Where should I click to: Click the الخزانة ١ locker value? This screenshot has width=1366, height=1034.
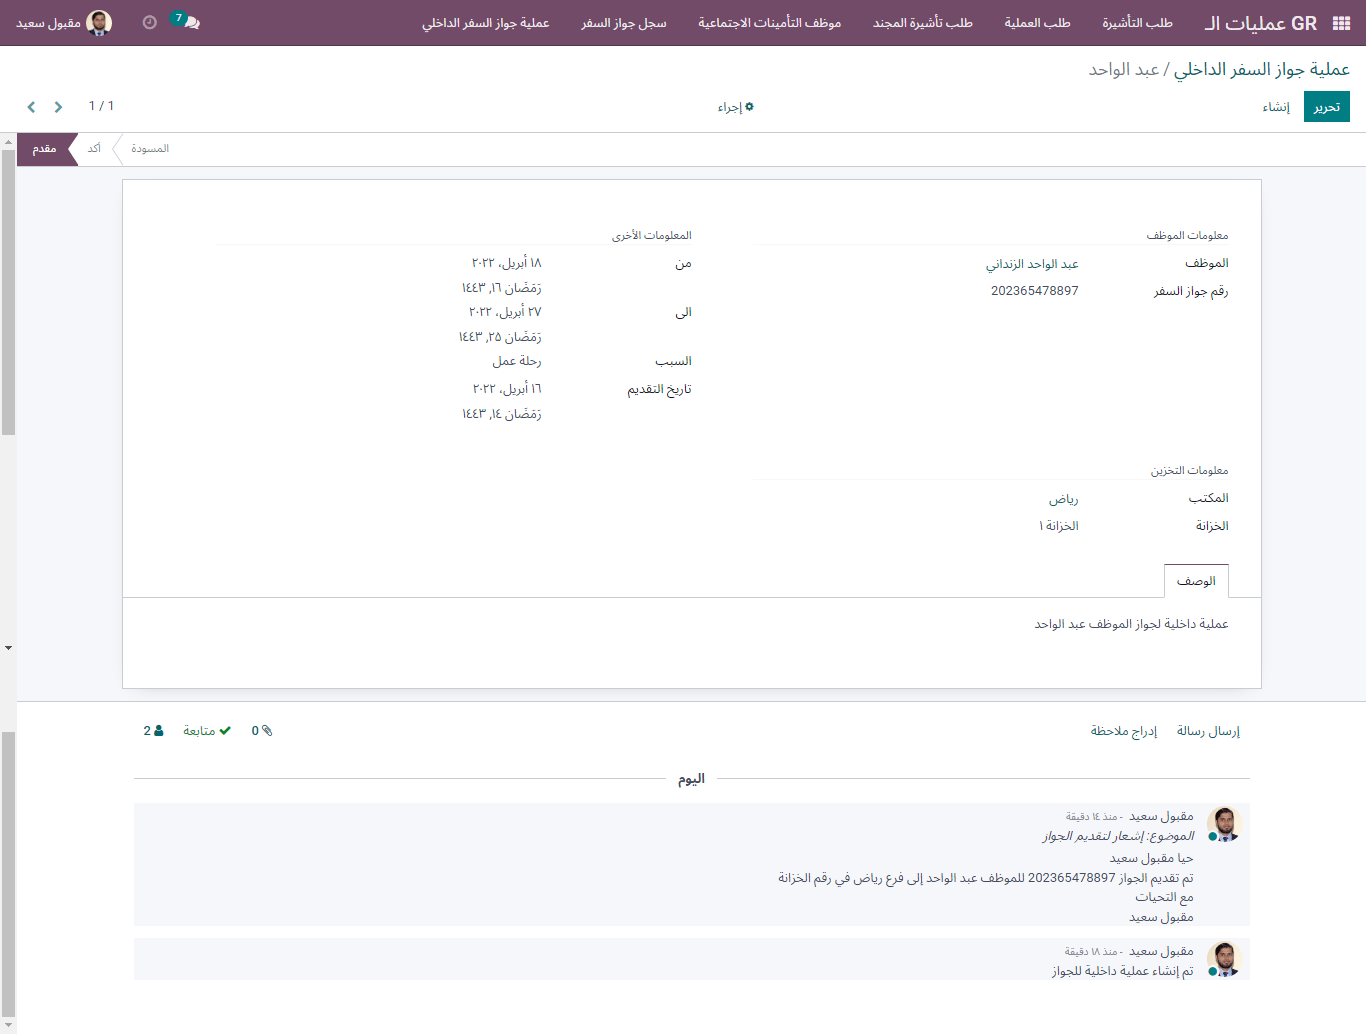tap(1059, 526)
